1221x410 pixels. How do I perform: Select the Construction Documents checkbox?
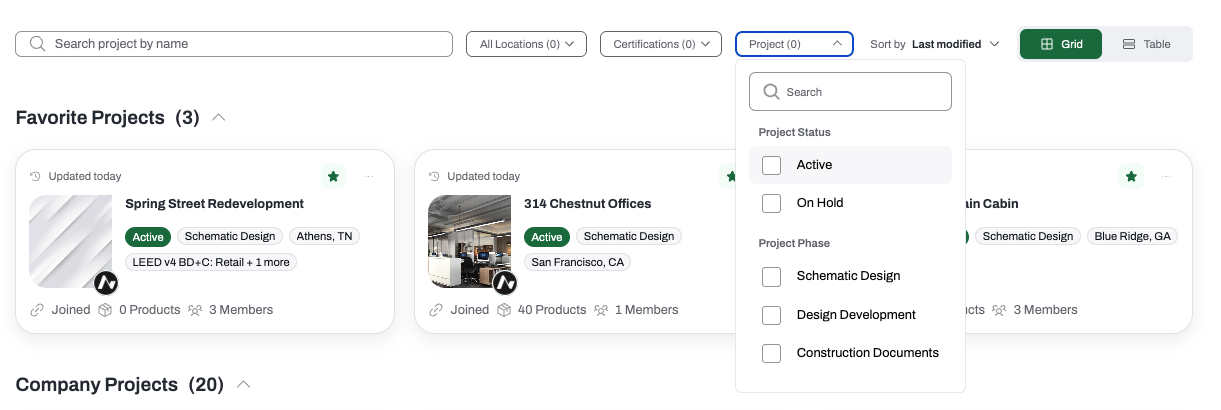click(771, 353)
